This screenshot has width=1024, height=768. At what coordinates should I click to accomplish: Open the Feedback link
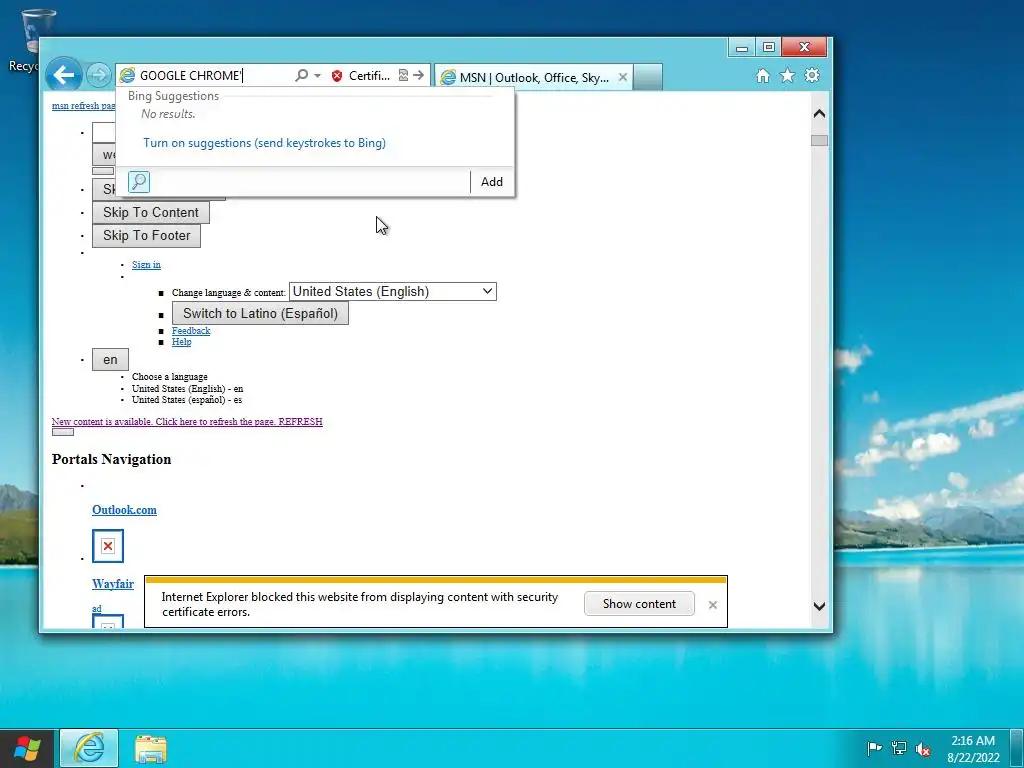pyautogui.click(x=191, y=330)
